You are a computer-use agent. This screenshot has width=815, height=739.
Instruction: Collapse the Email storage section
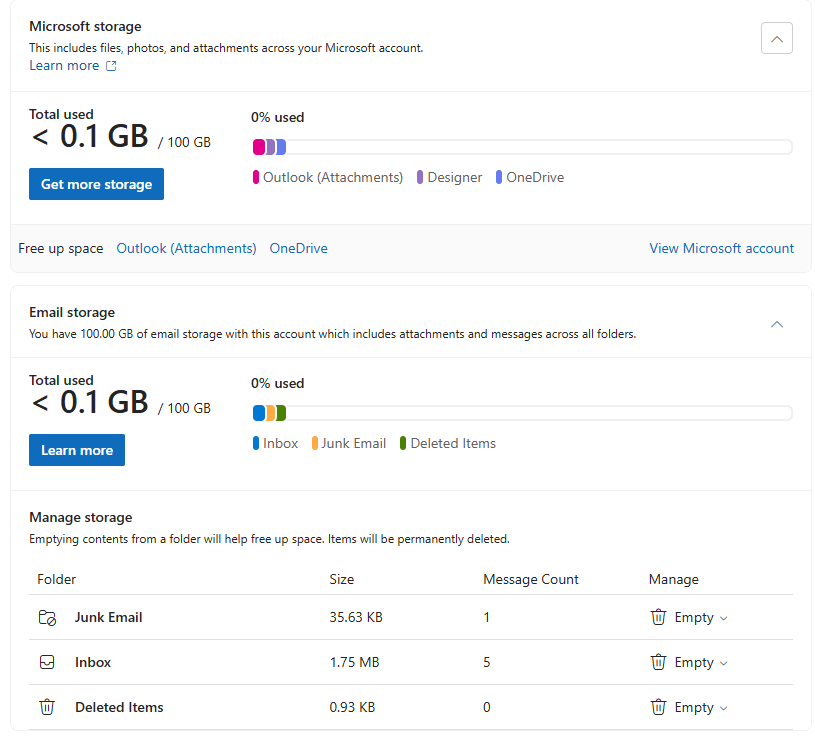777,324
